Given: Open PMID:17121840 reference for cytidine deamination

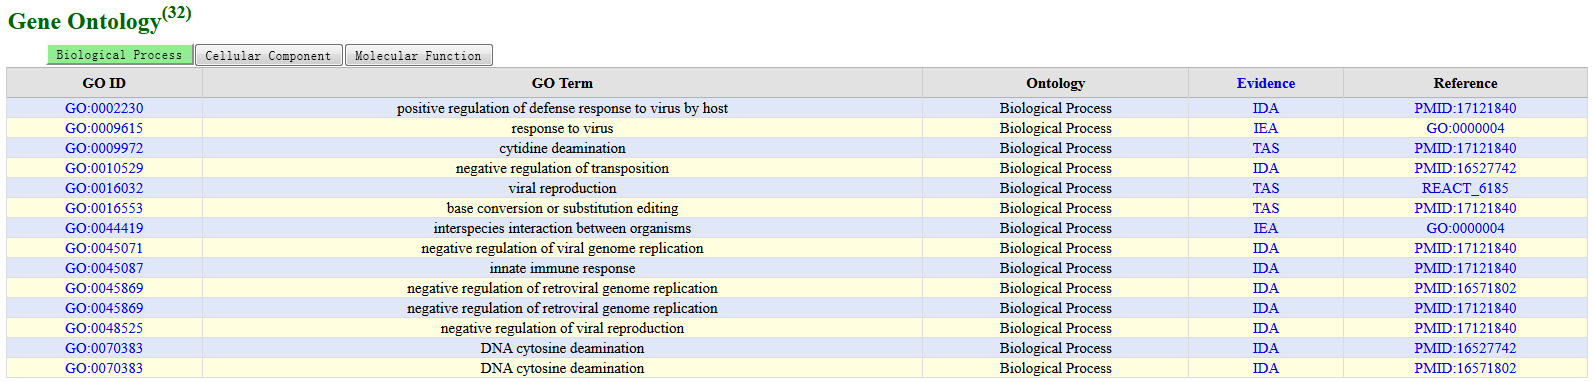Looking at the screenshot, I should coord(1465,148).
